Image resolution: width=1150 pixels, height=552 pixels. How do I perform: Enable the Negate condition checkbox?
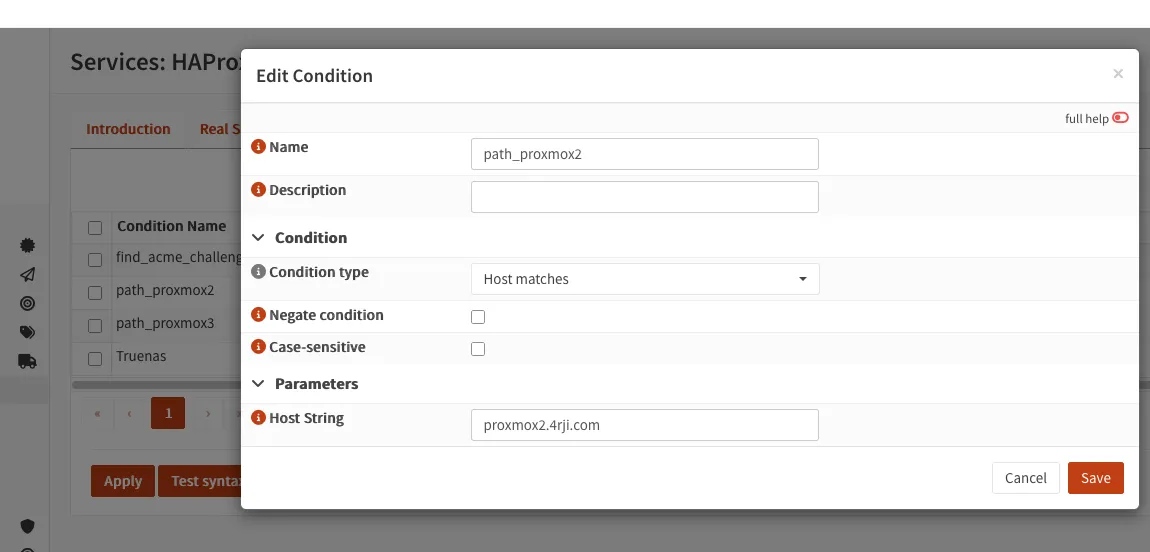[x=478, y=317]
